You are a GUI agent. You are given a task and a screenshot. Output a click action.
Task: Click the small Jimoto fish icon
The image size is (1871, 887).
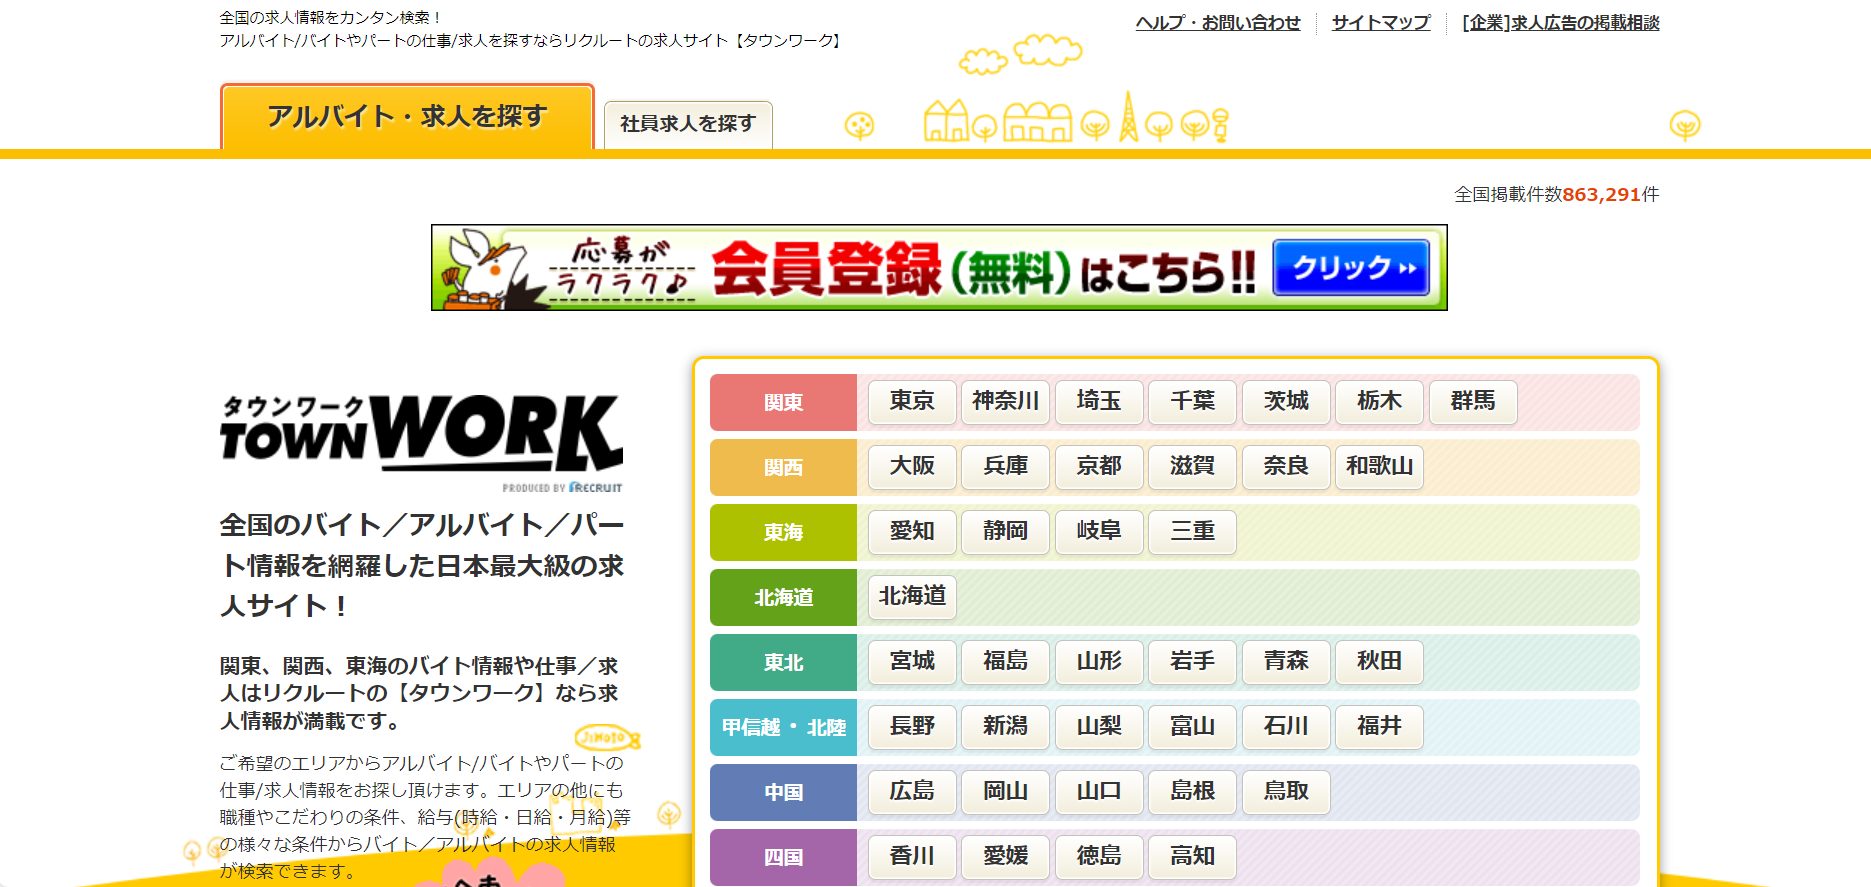tap(606, 738)
